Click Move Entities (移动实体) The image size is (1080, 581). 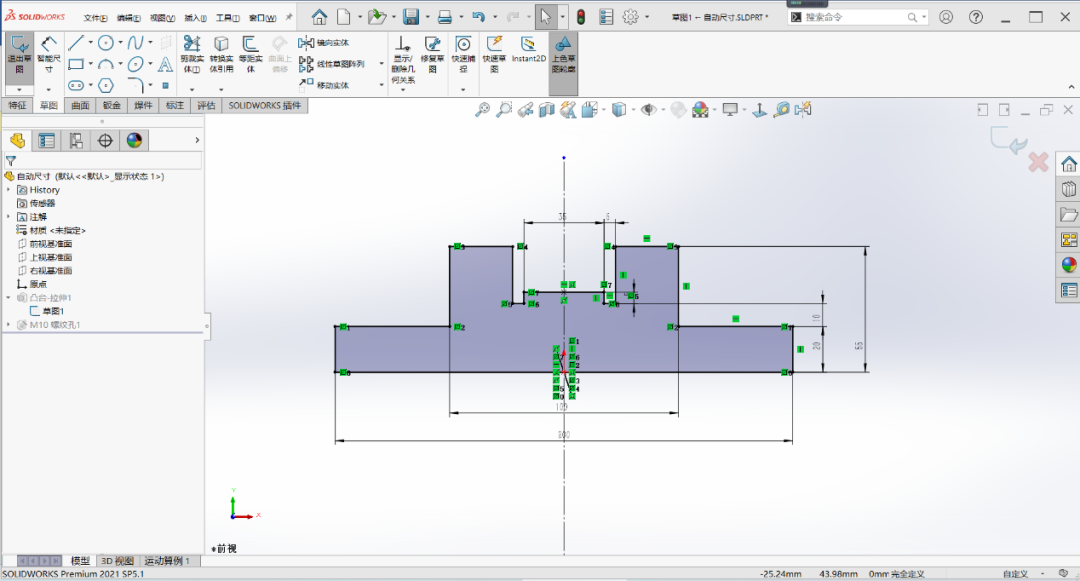click(324, 85)
